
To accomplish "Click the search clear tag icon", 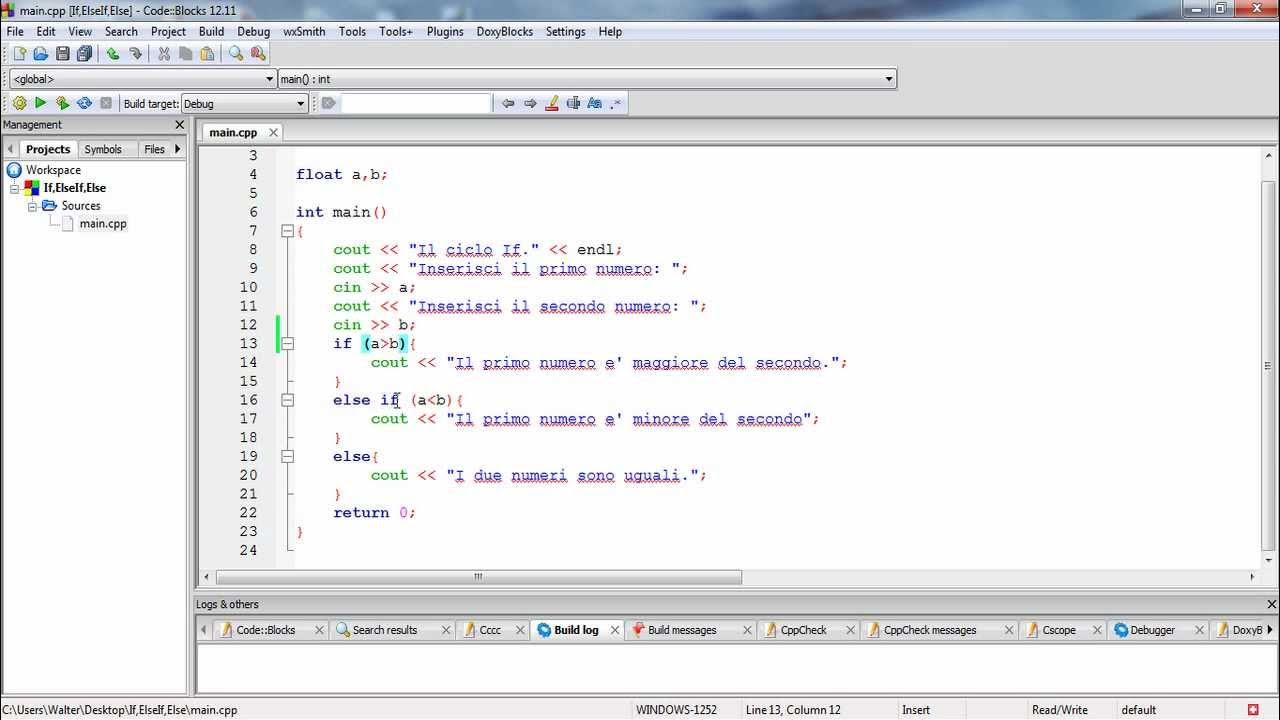I will point(328,103).
